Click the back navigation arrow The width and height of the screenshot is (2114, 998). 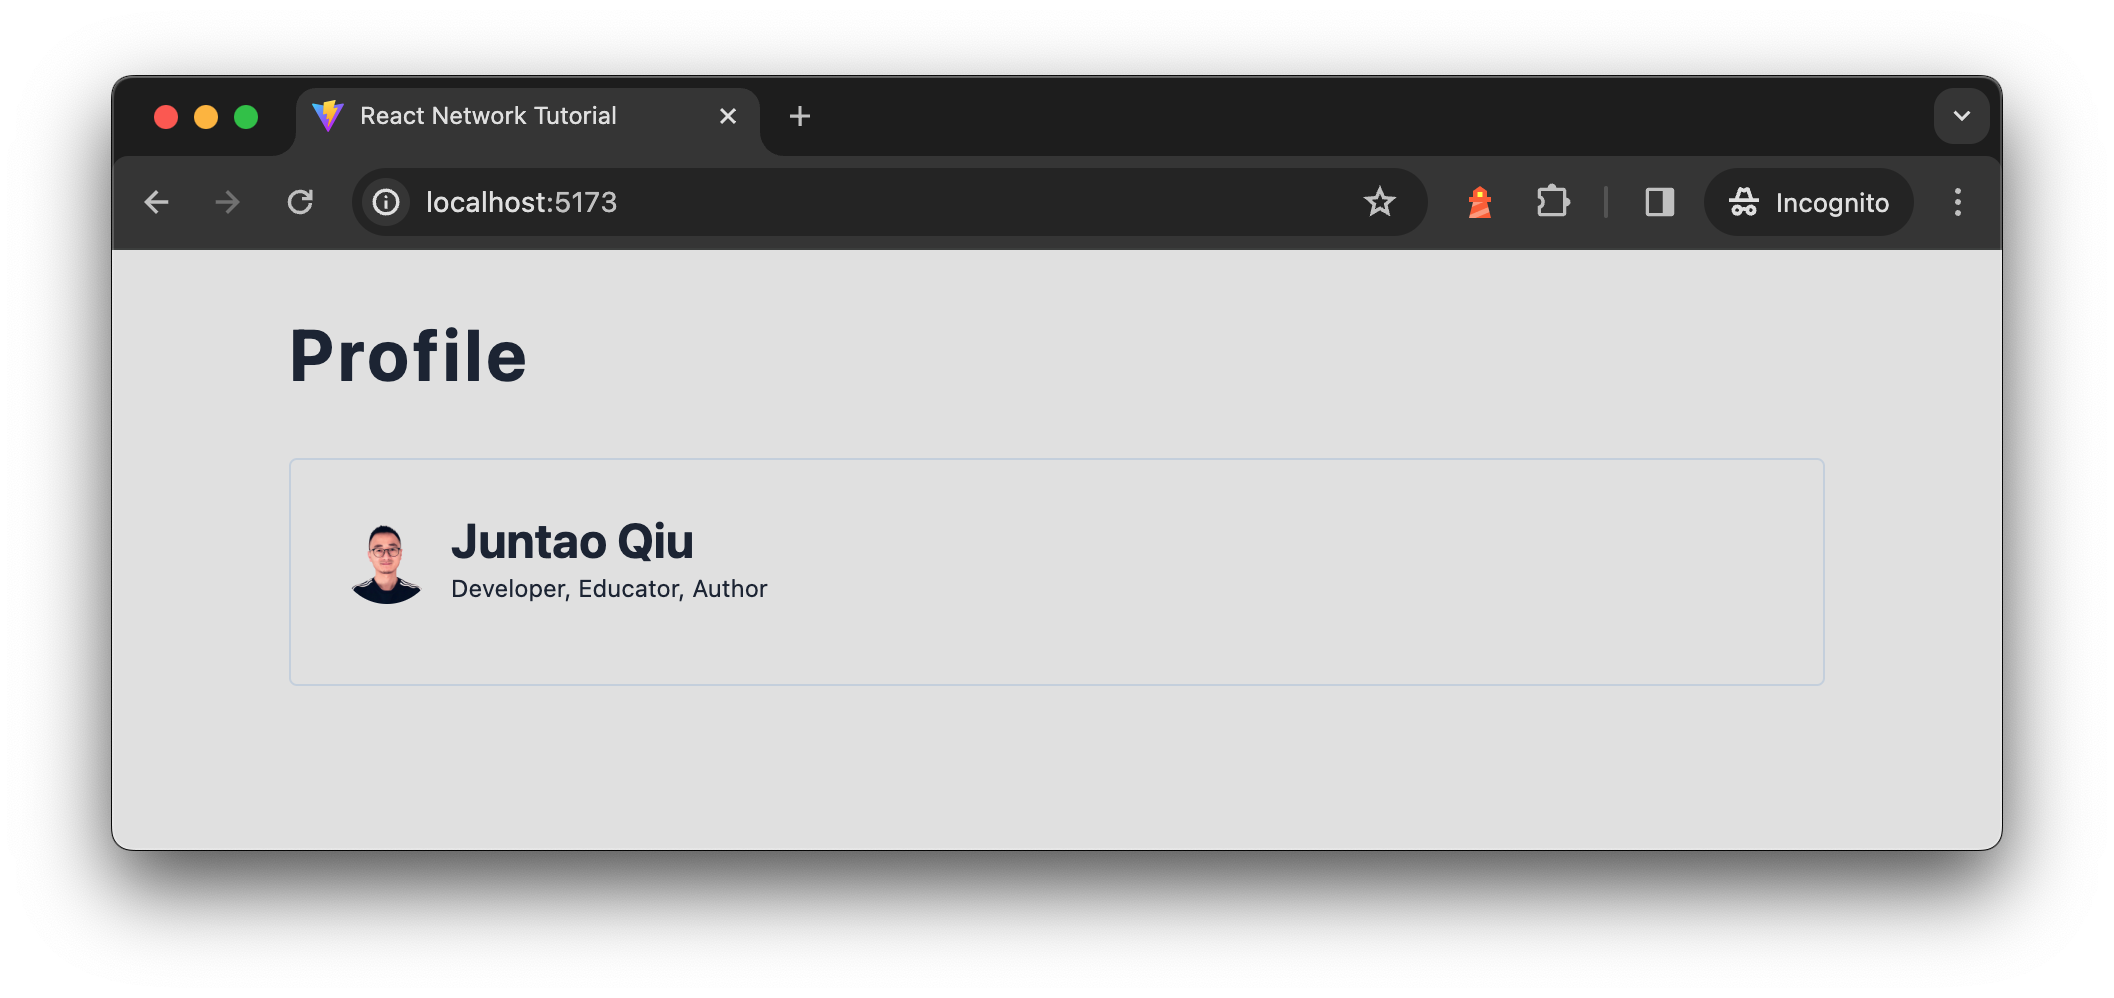tap(157, 202)
